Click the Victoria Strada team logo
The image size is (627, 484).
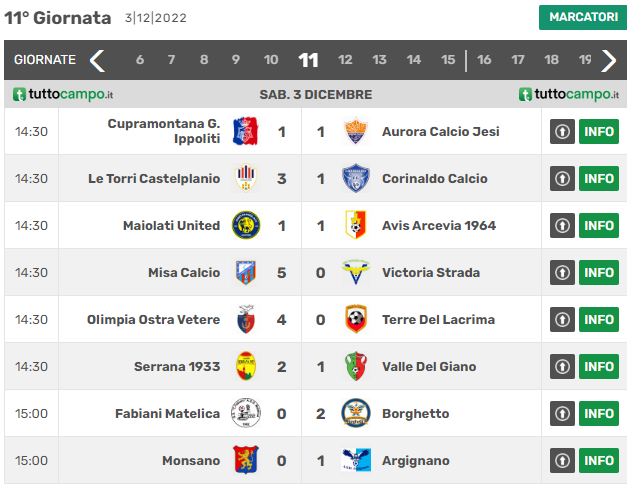(x=356, y=272)
